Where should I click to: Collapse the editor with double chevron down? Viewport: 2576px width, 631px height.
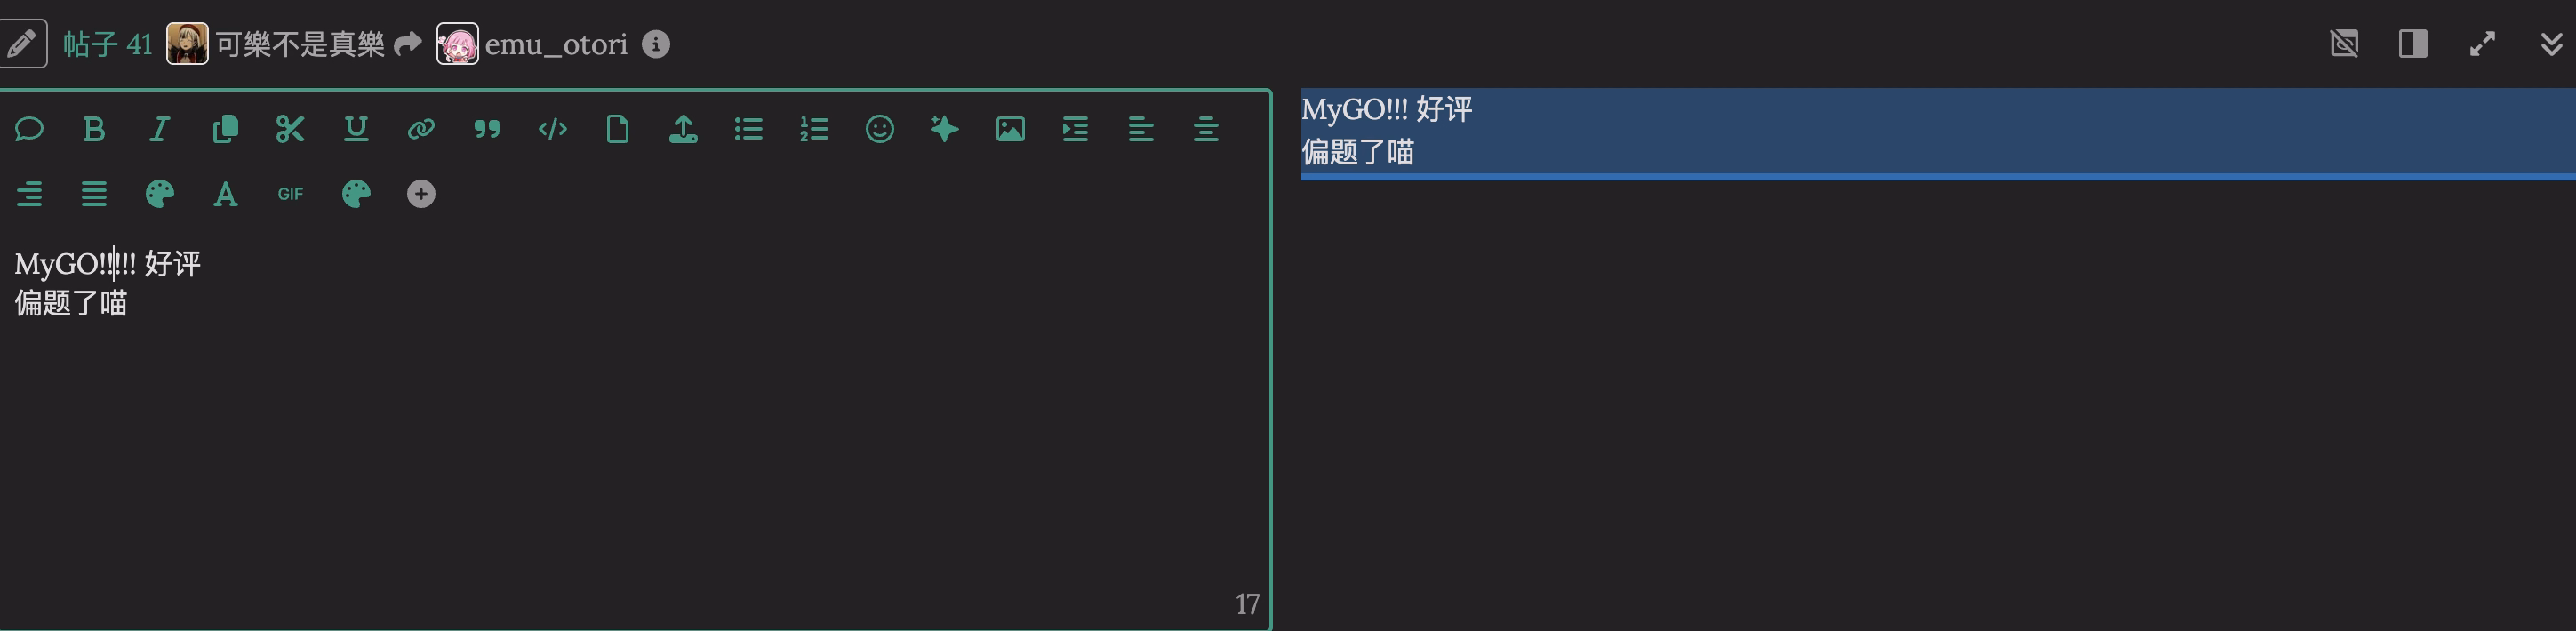pyautogui.click(x=2552, y=44)
